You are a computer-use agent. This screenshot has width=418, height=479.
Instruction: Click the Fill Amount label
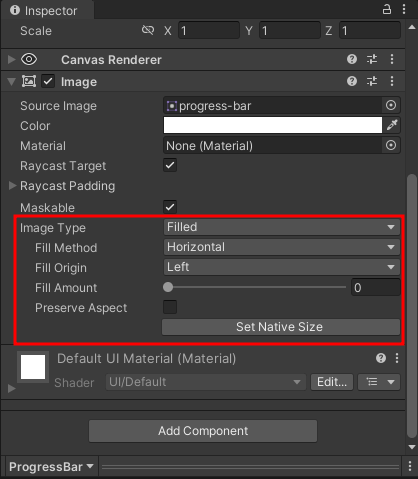click(x=66, y=288)
